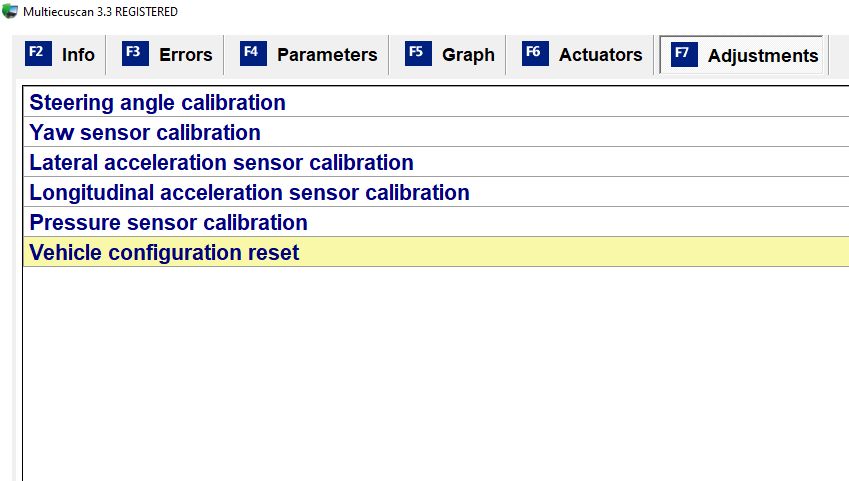Click the F4 key badge icon
The height and width of the screenshot is (481, 849).
tap(254, 53)
